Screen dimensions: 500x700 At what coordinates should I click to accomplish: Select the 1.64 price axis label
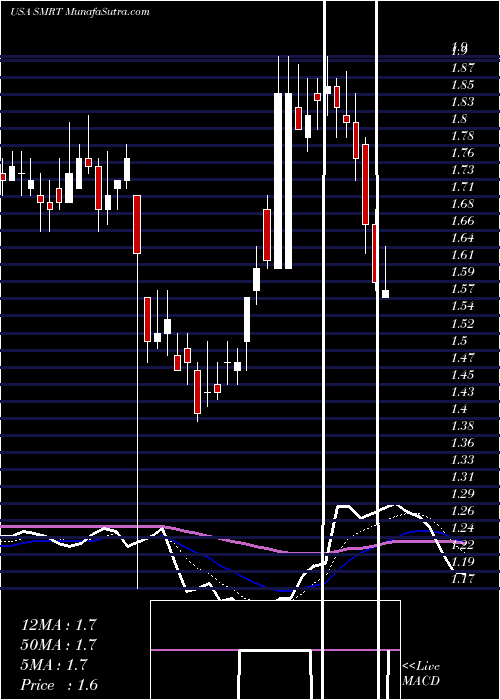coord(465,238)
